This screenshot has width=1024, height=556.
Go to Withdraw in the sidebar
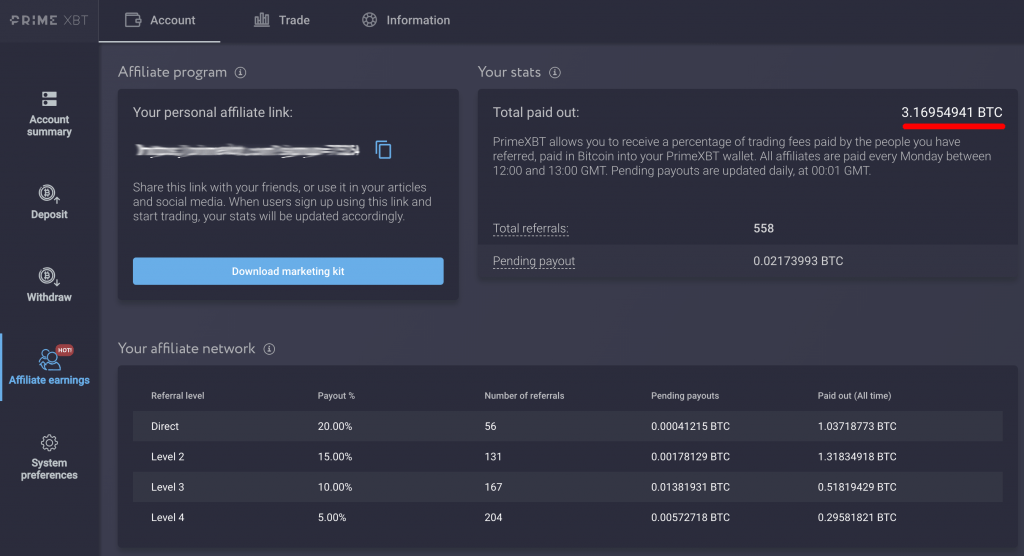tap(49, 286)
